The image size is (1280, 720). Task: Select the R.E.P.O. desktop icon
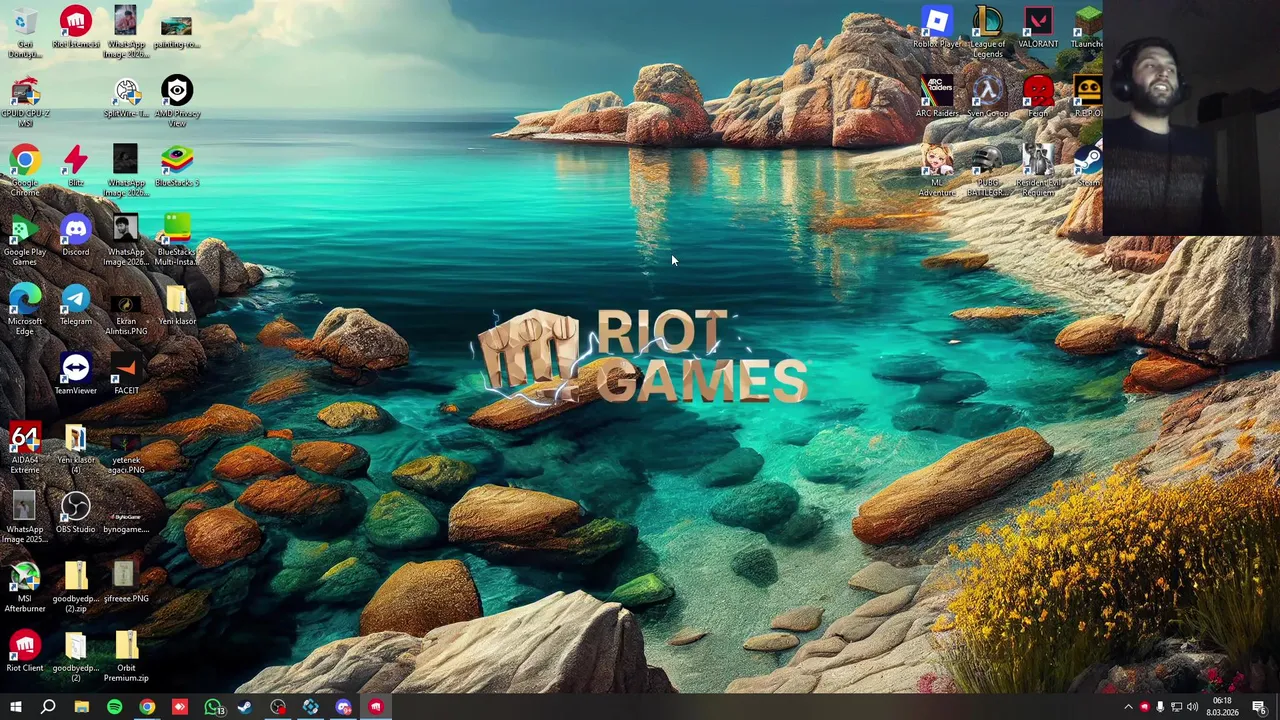coord(1087,97)
